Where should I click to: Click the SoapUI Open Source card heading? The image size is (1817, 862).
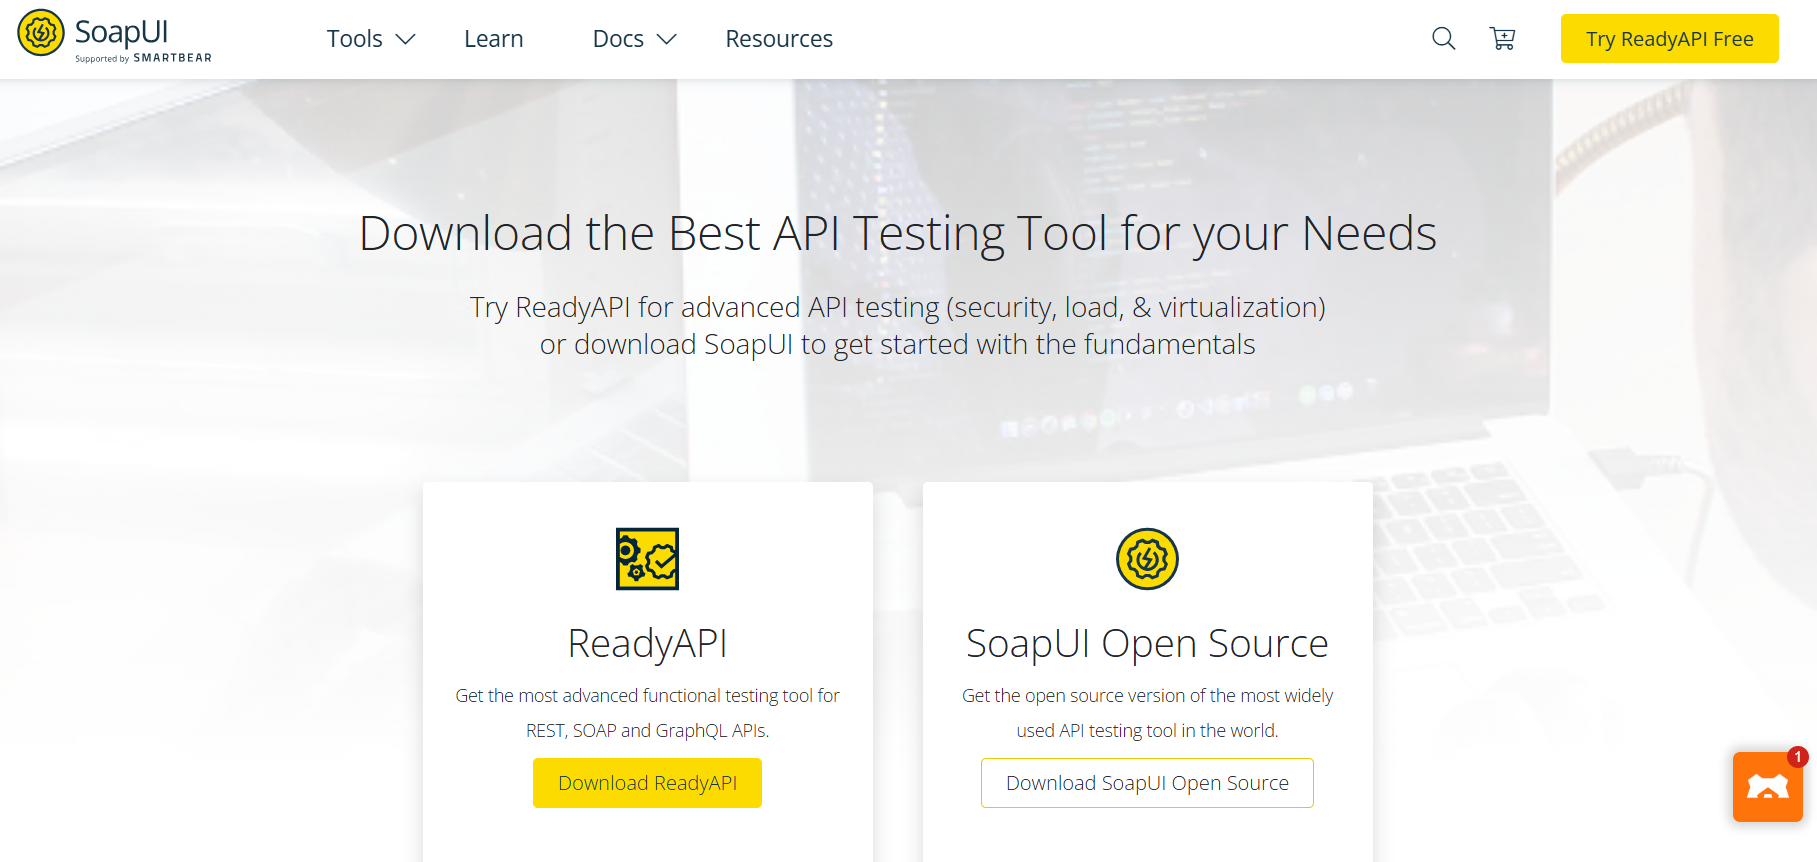point(1147,643)
